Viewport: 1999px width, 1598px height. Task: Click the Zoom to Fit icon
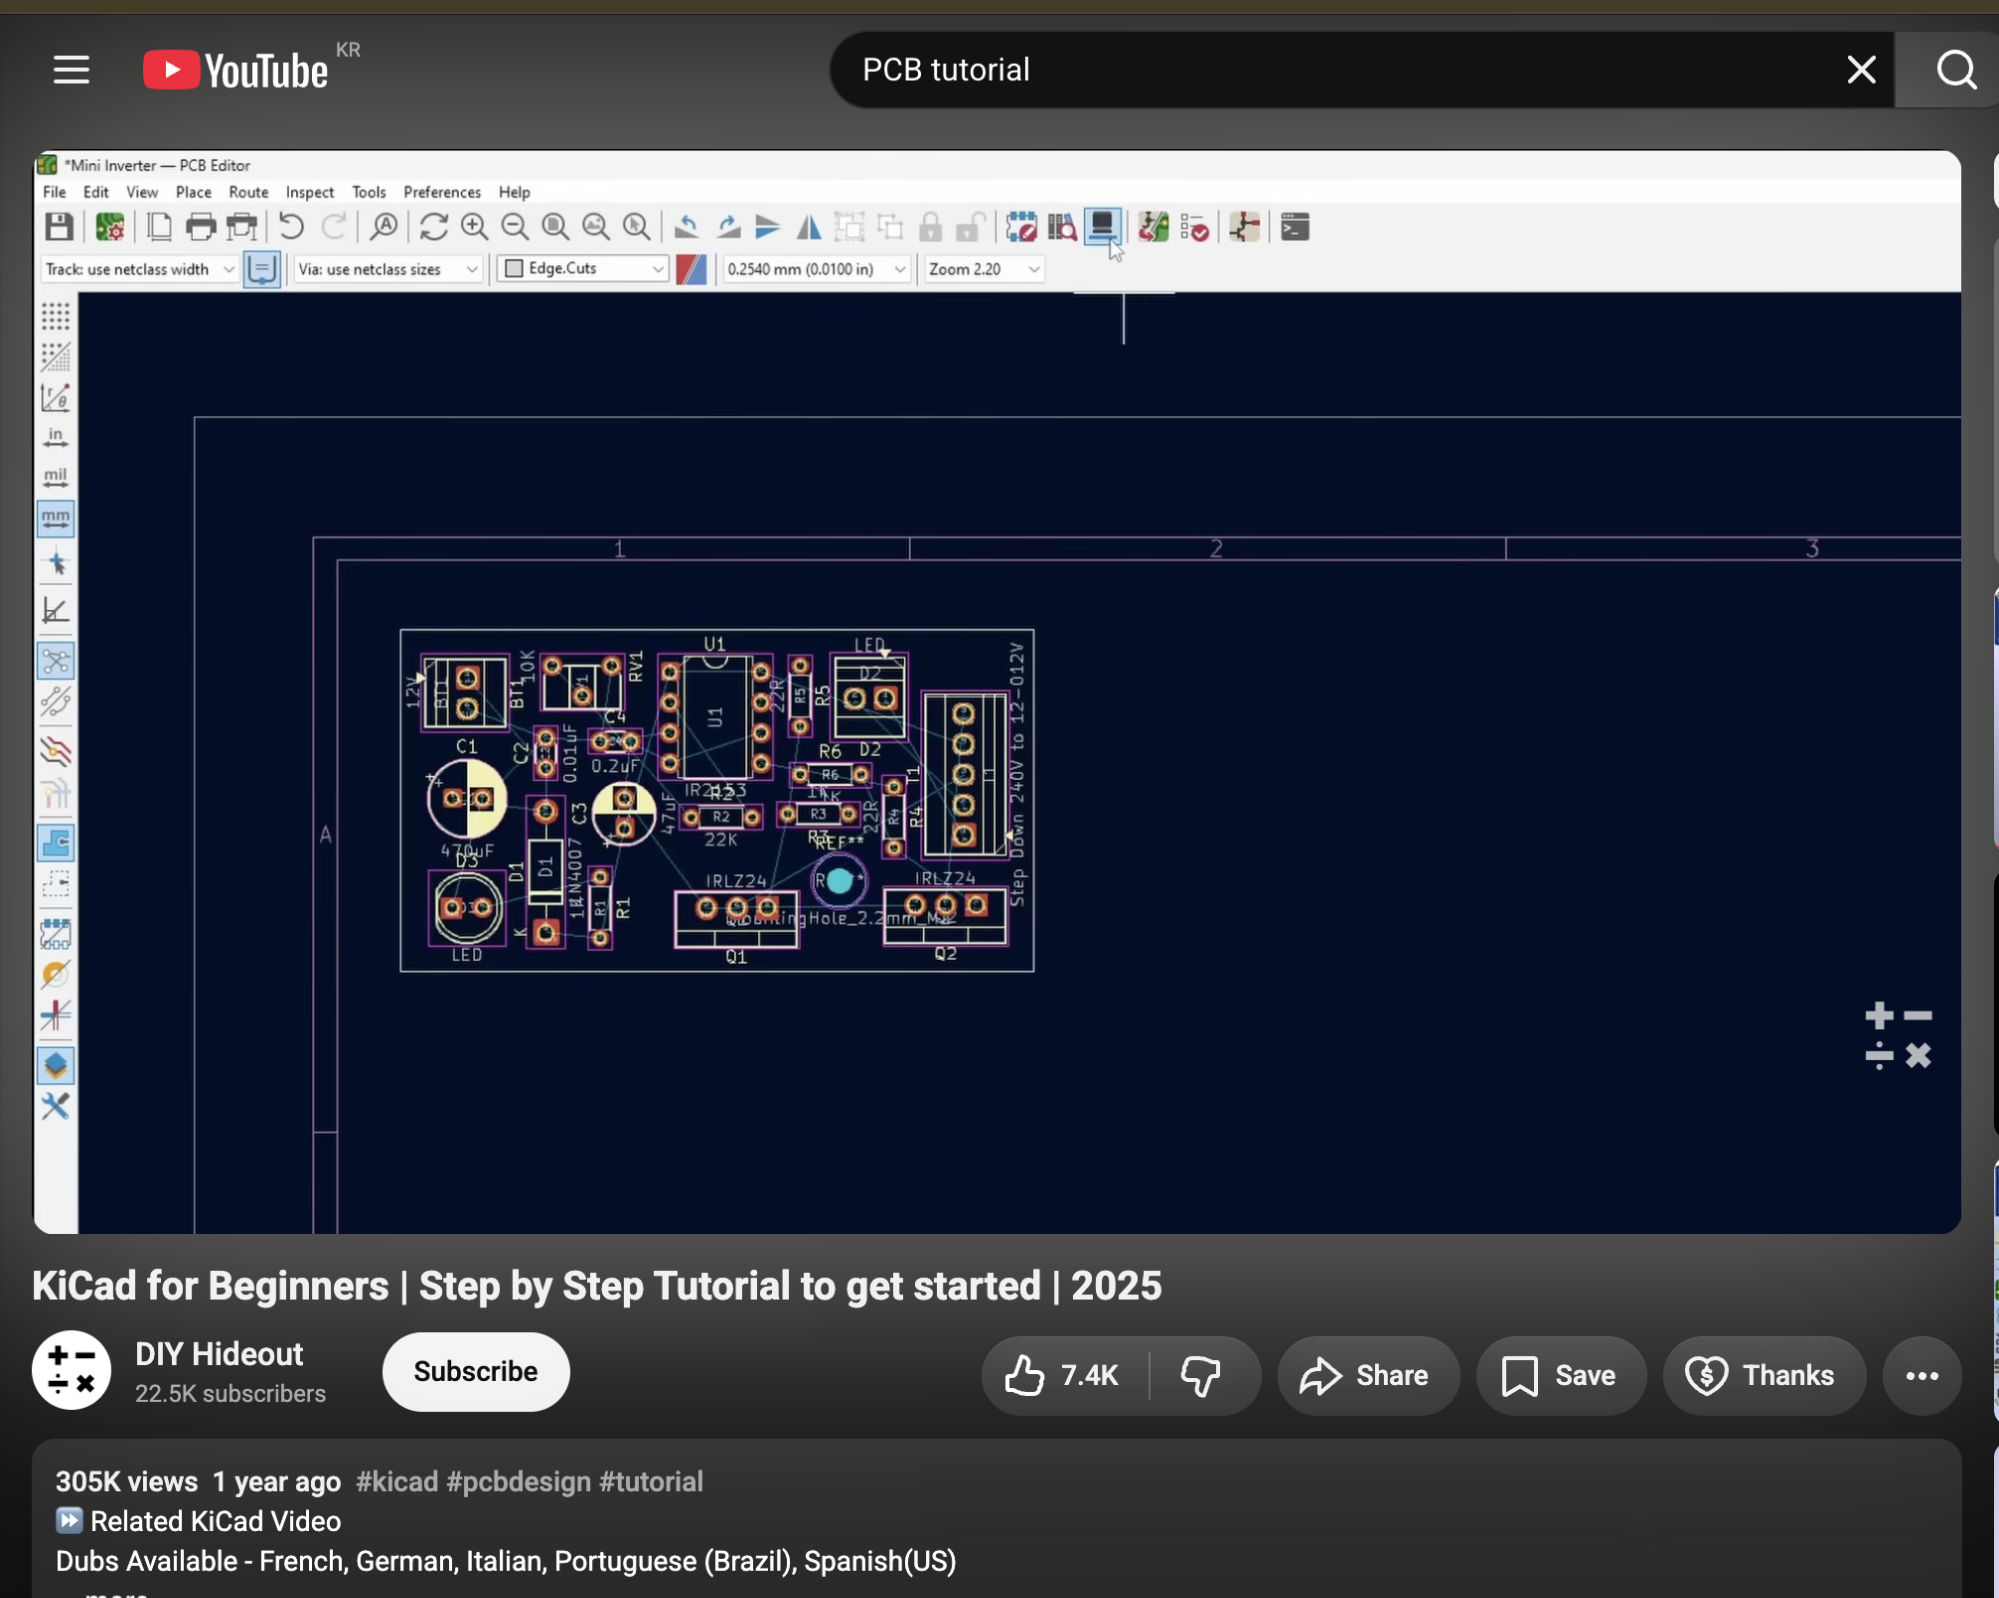point(555,227)
